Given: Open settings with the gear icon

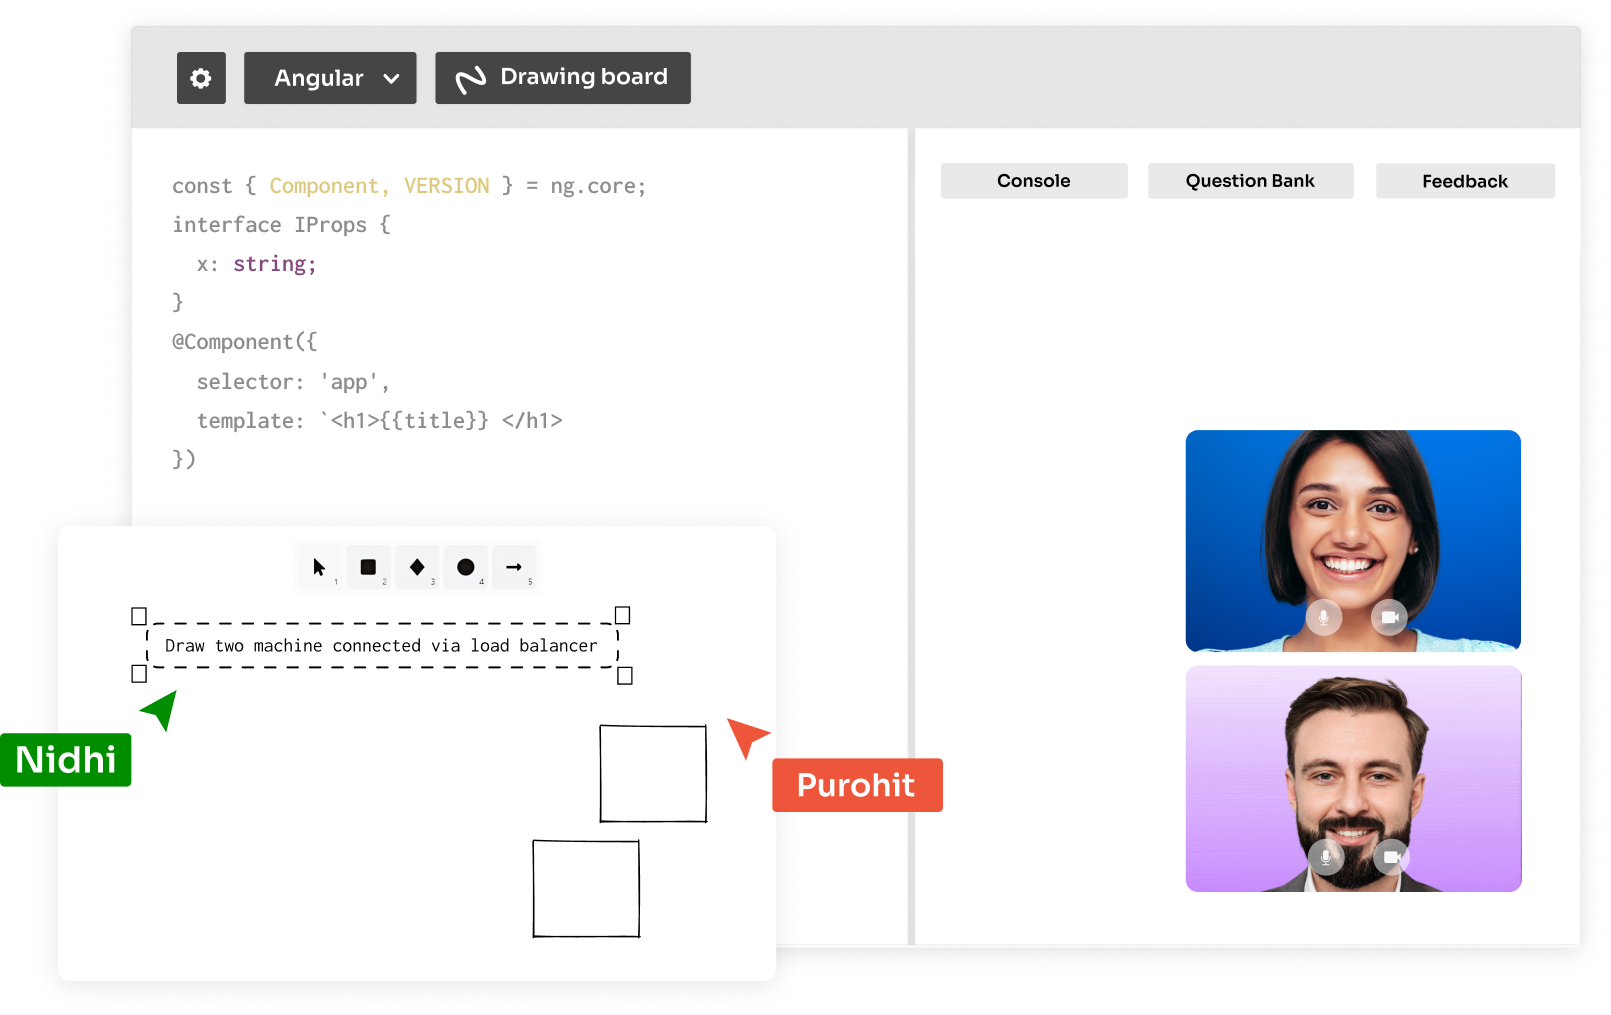Looking at the screenshot, I should coord(201,78).
